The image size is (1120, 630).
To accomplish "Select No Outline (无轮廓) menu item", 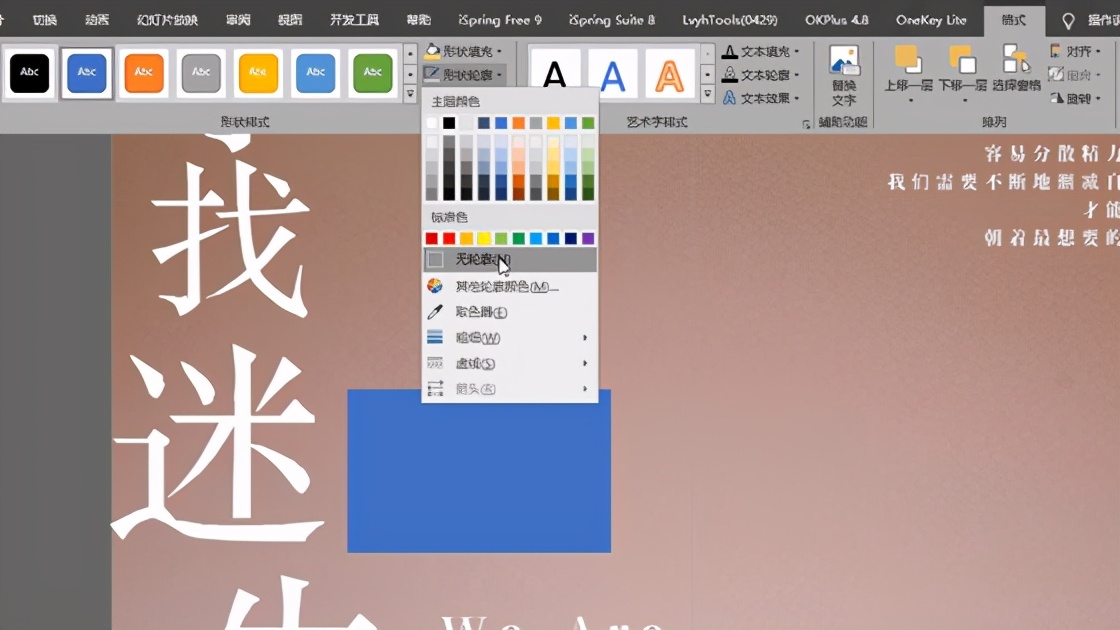I will (x=510, y=259).
